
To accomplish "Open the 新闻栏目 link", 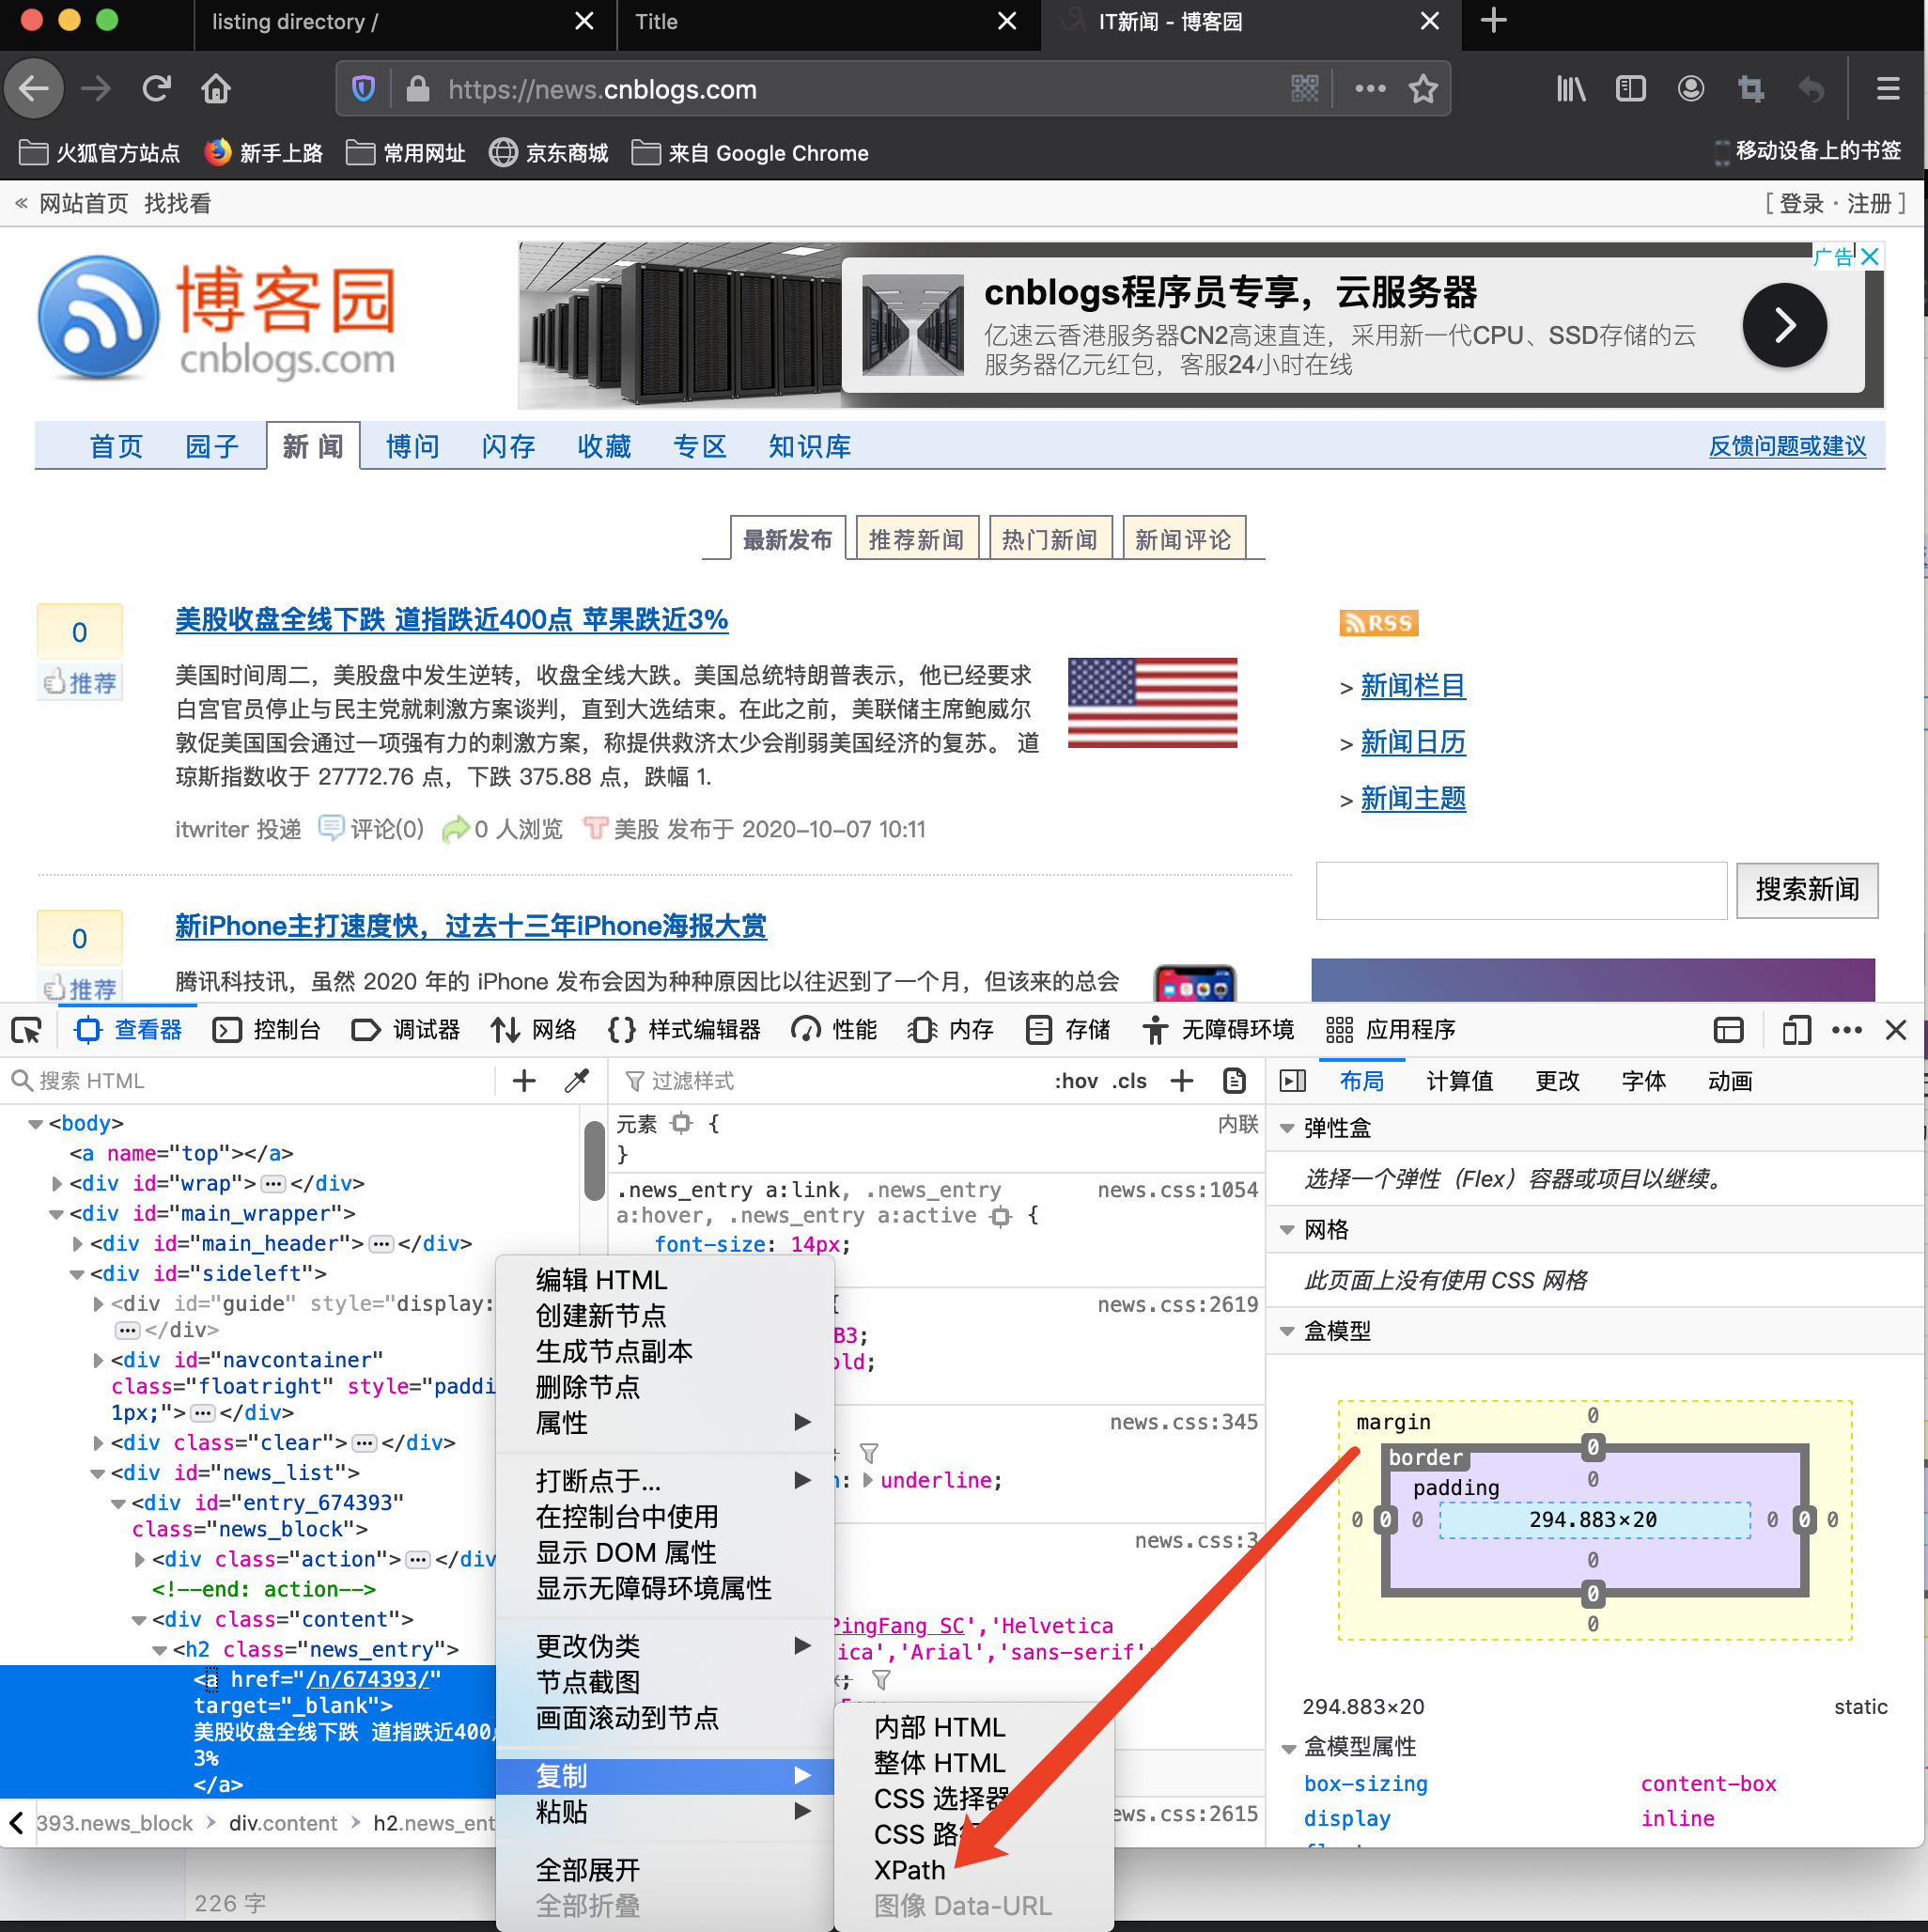I will coord(1412,686).
